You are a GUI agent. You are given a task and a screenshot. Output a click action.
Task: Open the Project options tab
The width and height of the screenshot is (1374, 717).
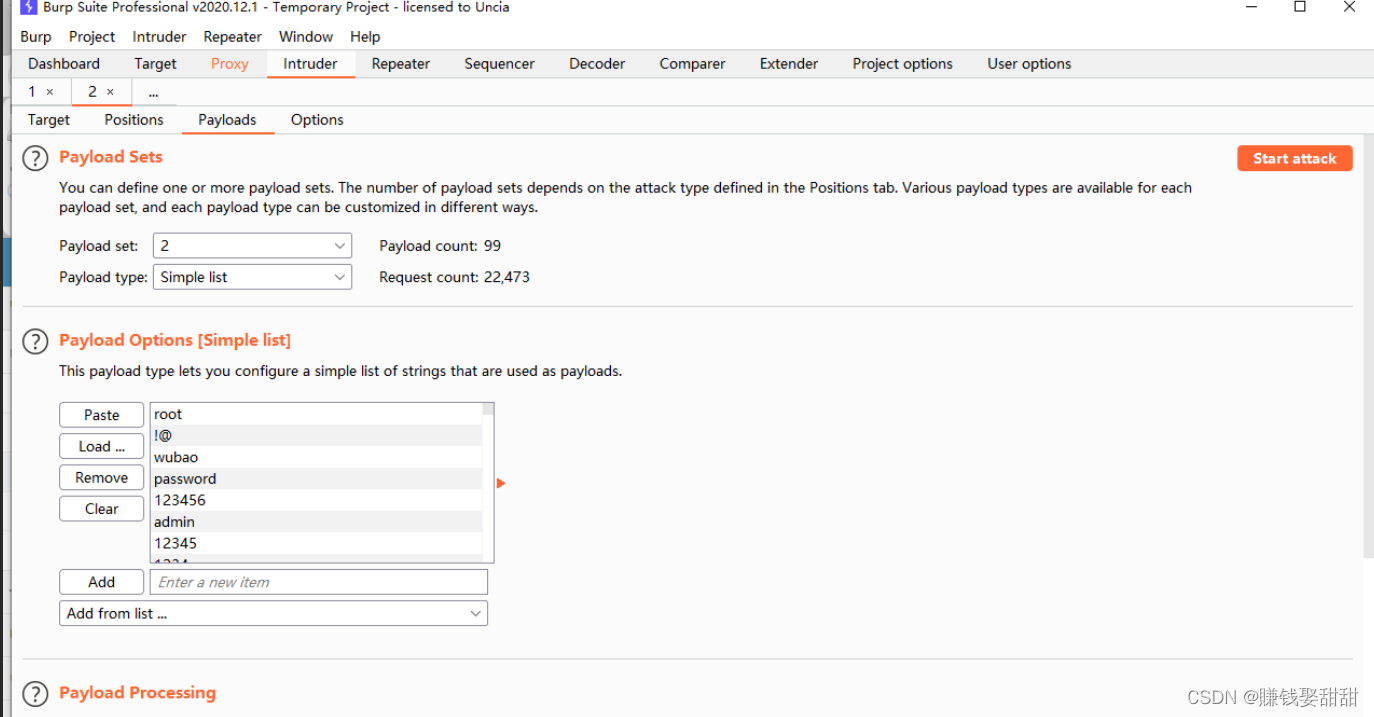coord(902,64)
